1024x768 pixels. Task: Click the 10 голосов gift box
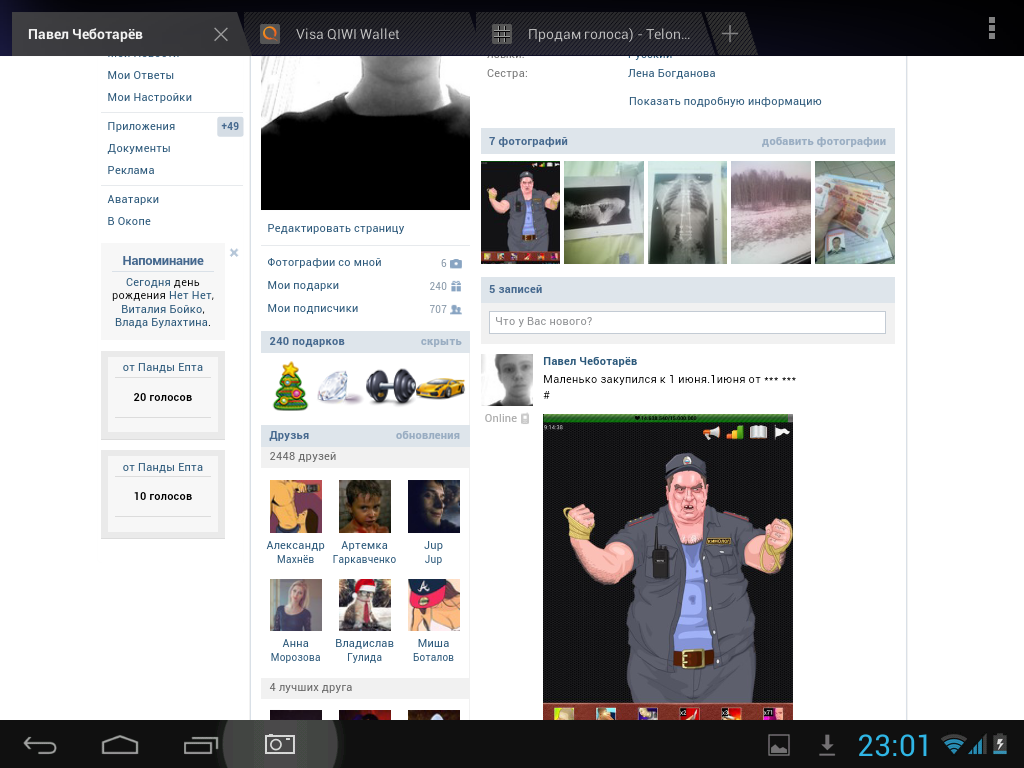tap(163, 494)
